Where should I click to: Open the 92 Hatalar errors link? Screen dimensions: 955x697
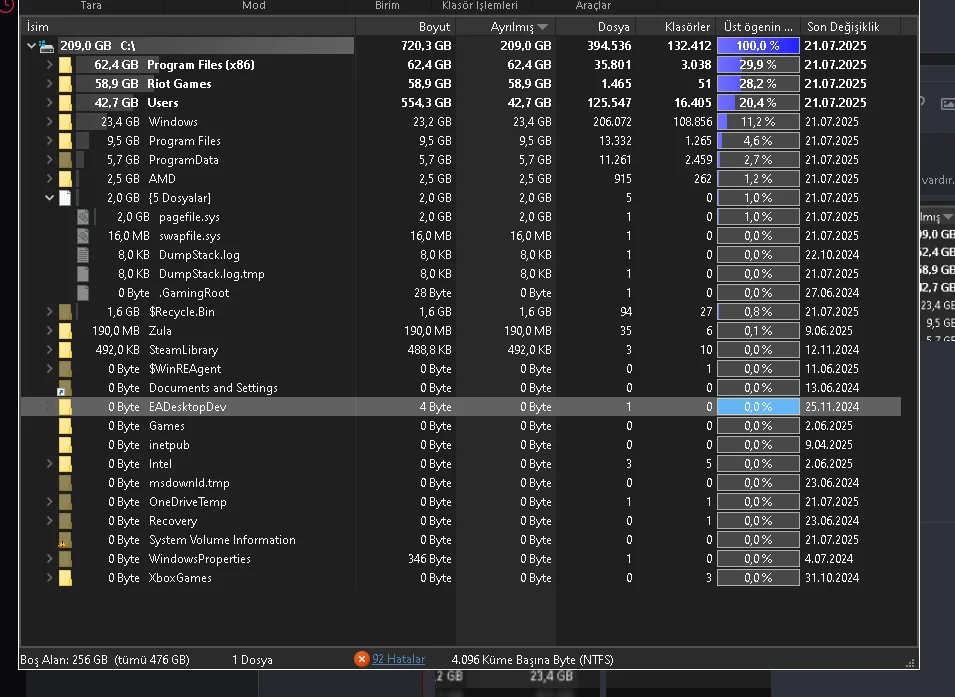[398, 659]
